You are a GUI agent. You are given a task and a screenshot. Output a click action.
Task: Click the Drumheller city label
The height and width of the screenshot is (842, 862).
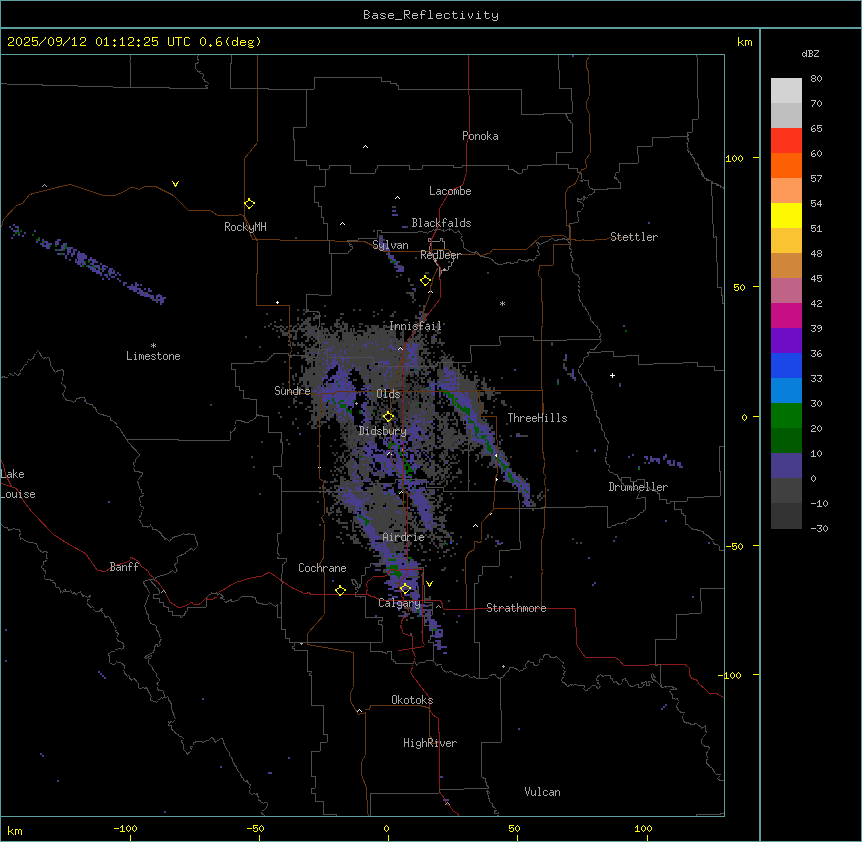(x=638, y=487)
